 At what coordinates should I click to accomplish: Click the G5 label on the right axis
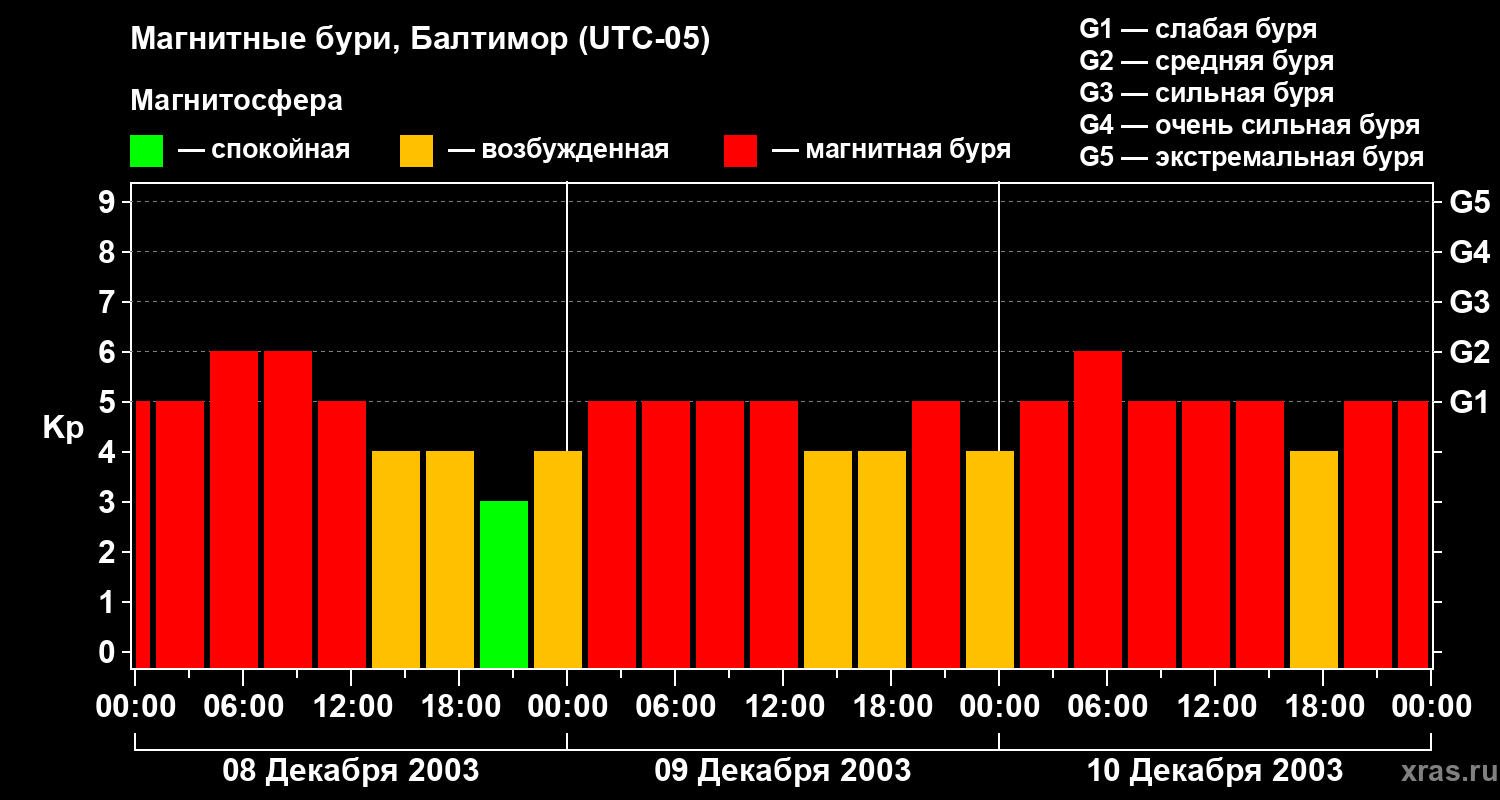coord(1469,202)
